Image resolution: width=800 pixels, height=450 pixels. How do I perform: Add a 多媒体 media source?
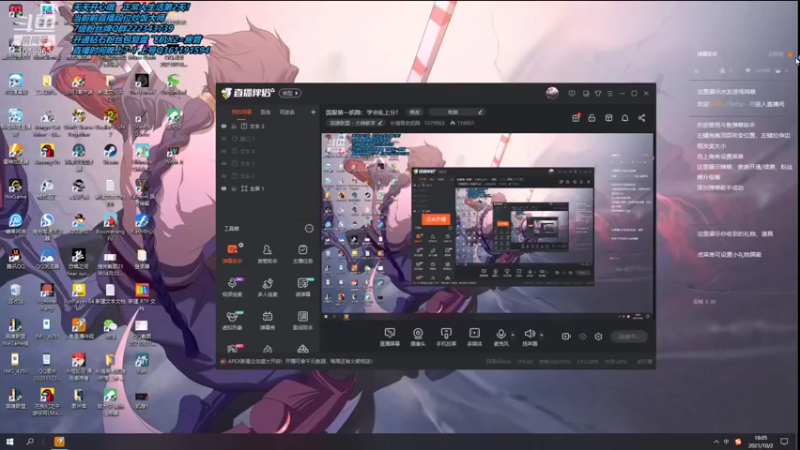pyautogui.click(x=474, y=337)
